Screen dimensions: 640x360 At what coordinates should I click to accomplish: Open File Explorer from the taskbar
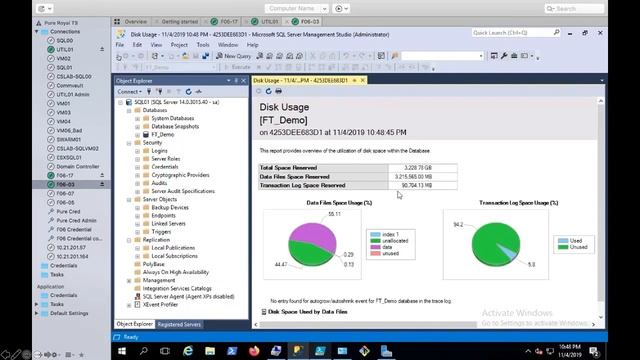point(210,351)
